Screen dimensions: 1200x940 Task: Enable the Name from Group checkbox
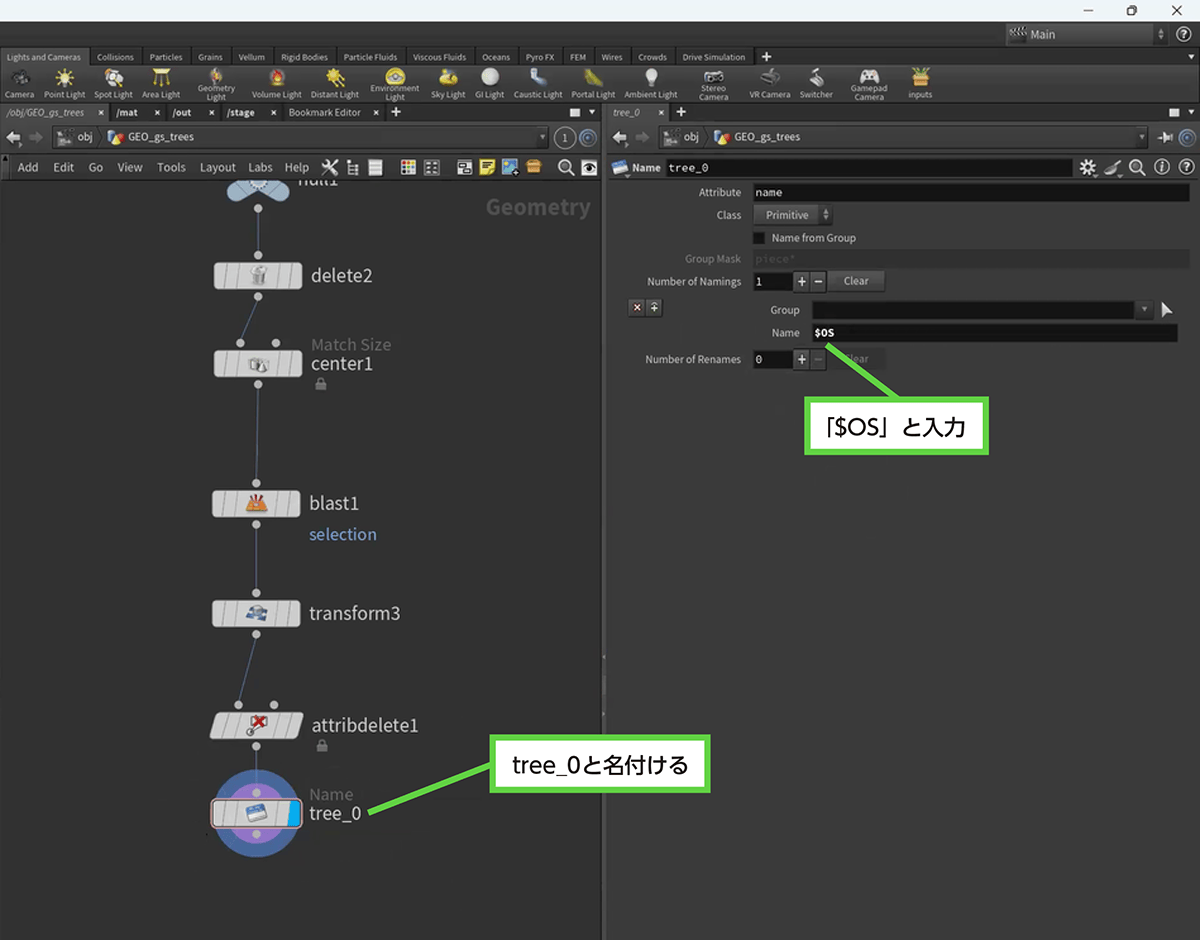coord(759,238)
